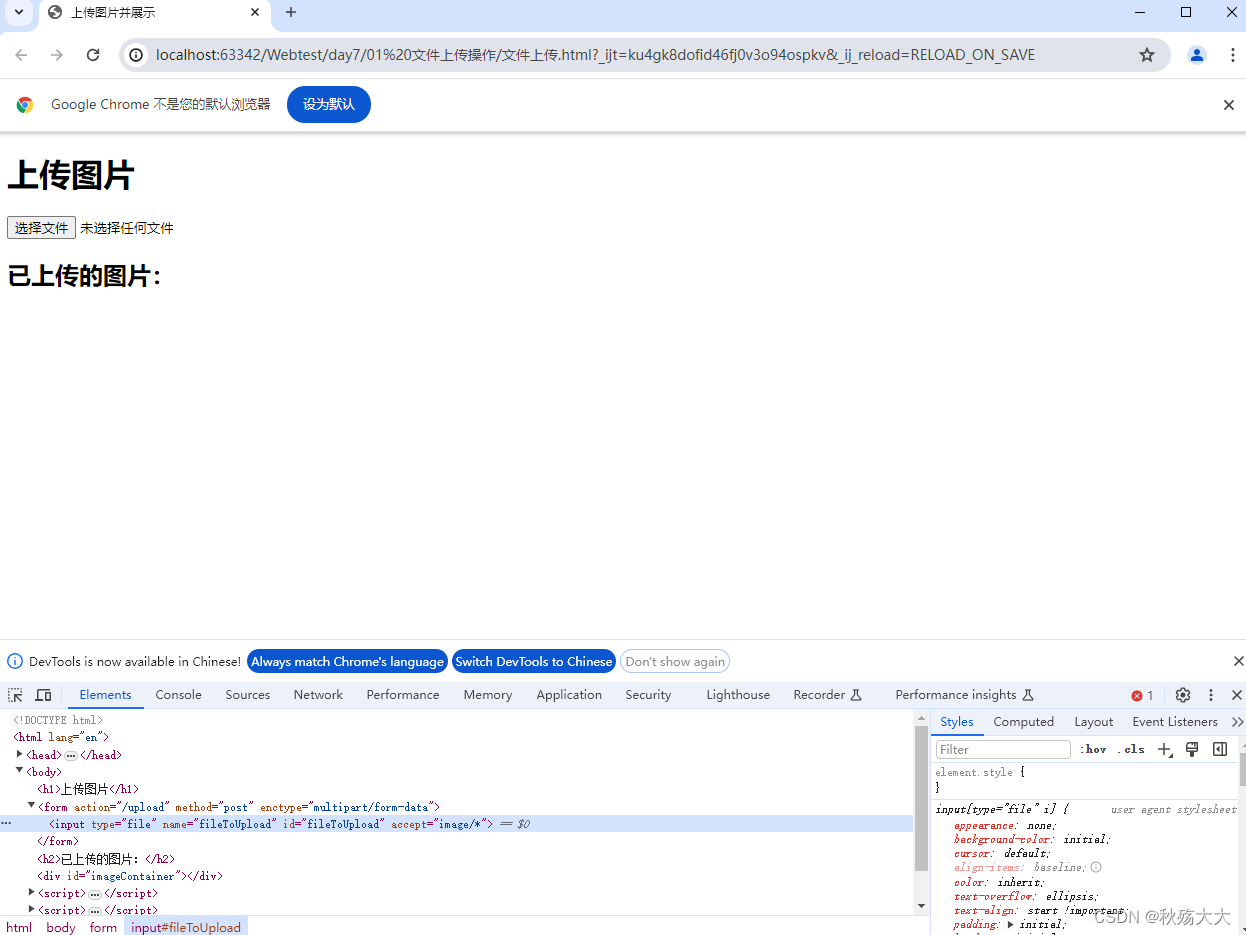This screenshot has width=1246, height=935.
Task: Toggle the computed styles sidebar icon
Action: pos(1220,749)
